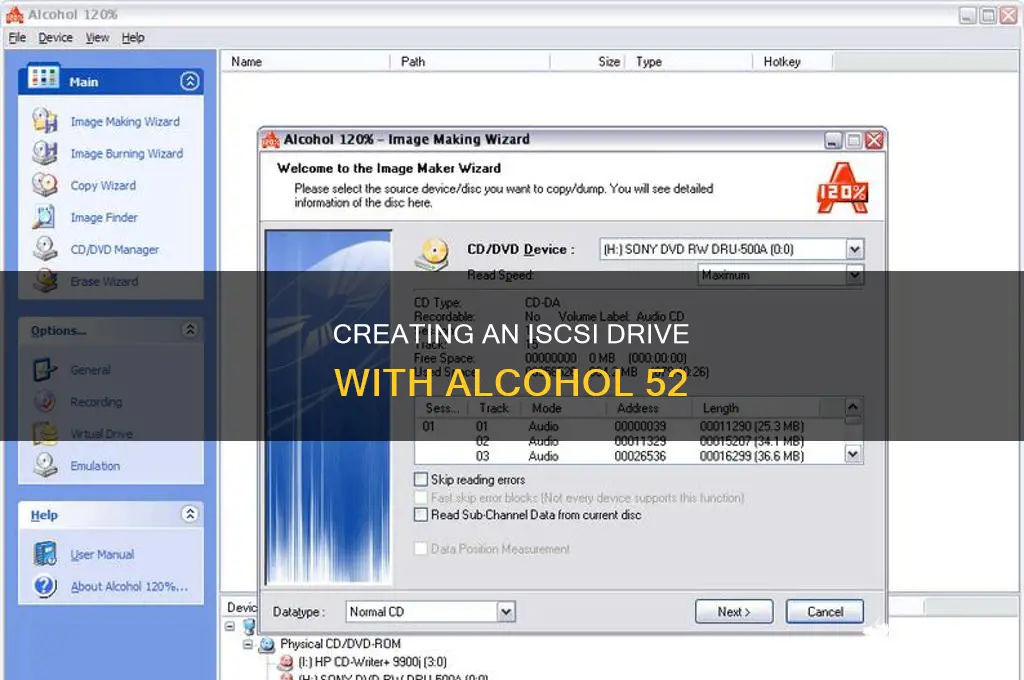
Task: Open the Image Making Wizard link
Action: (125, 121)
